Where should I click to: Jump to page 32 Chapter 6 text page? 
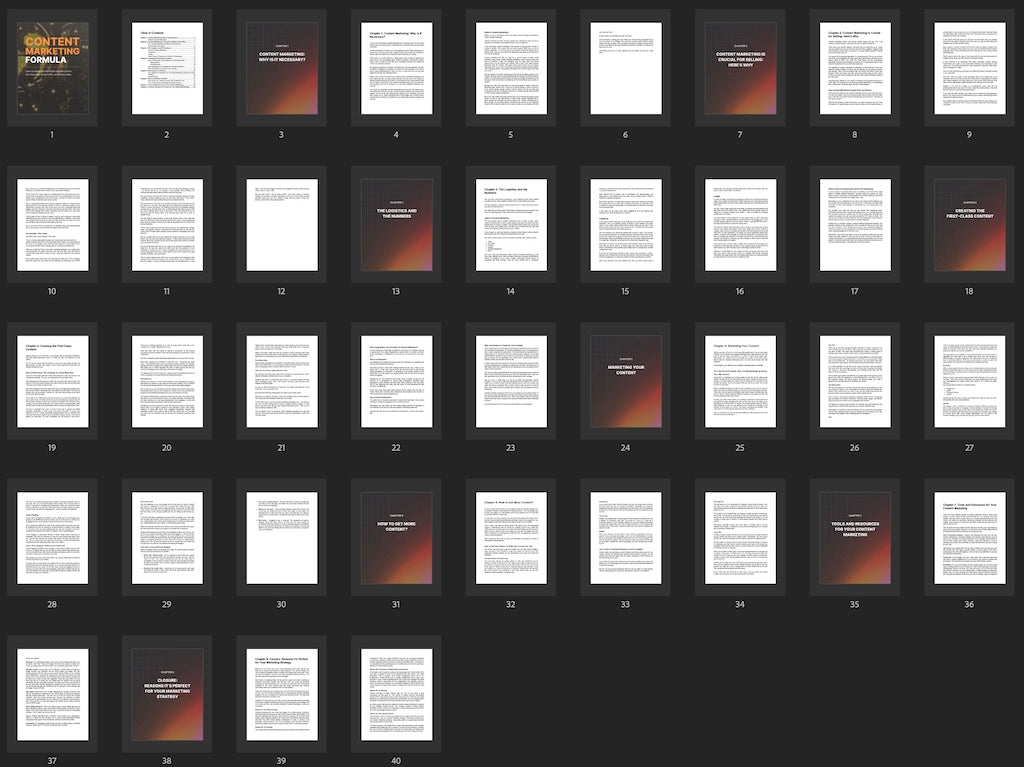[511, 538]
